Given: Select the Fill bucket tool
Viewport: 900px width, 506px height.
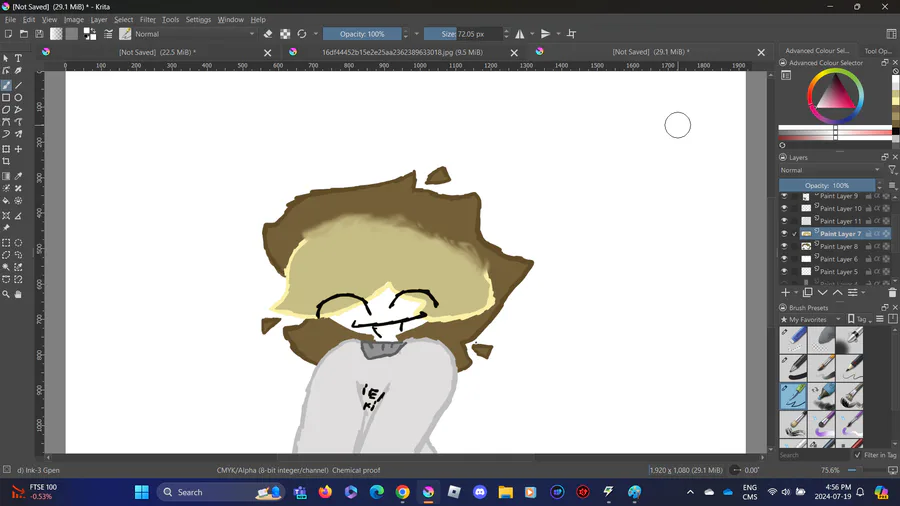Looking at the screenshot, I should coord(6,201).
